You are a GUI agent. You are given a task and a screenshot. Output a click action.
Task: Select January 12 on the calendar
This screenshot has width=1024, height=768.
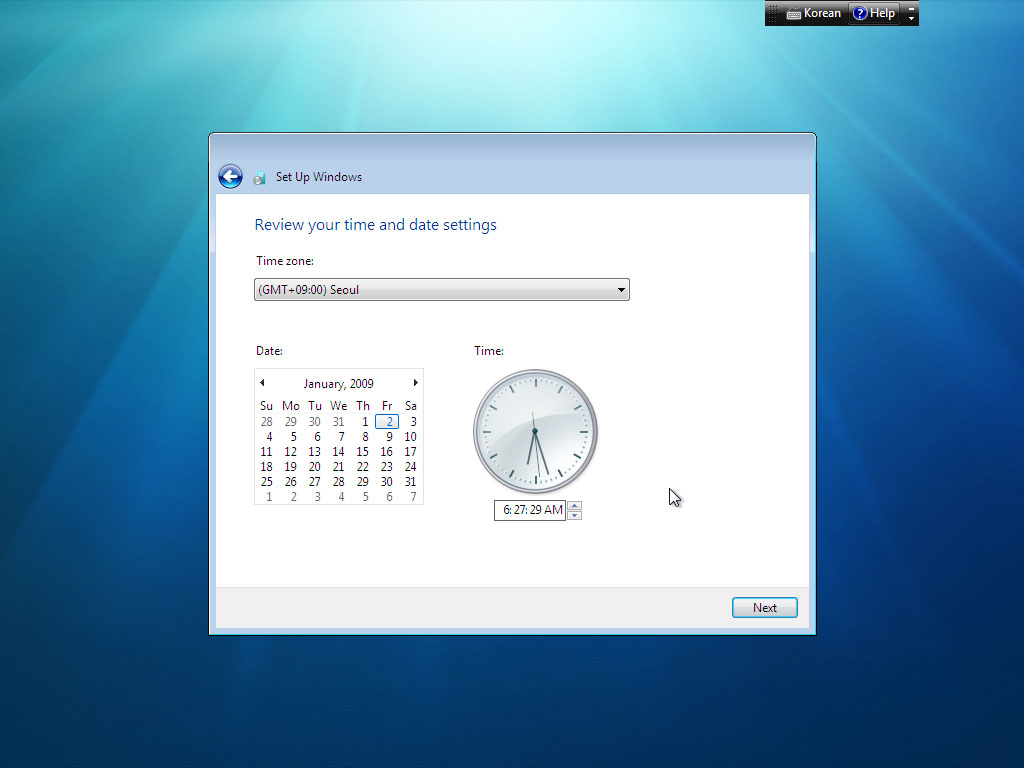291,452
